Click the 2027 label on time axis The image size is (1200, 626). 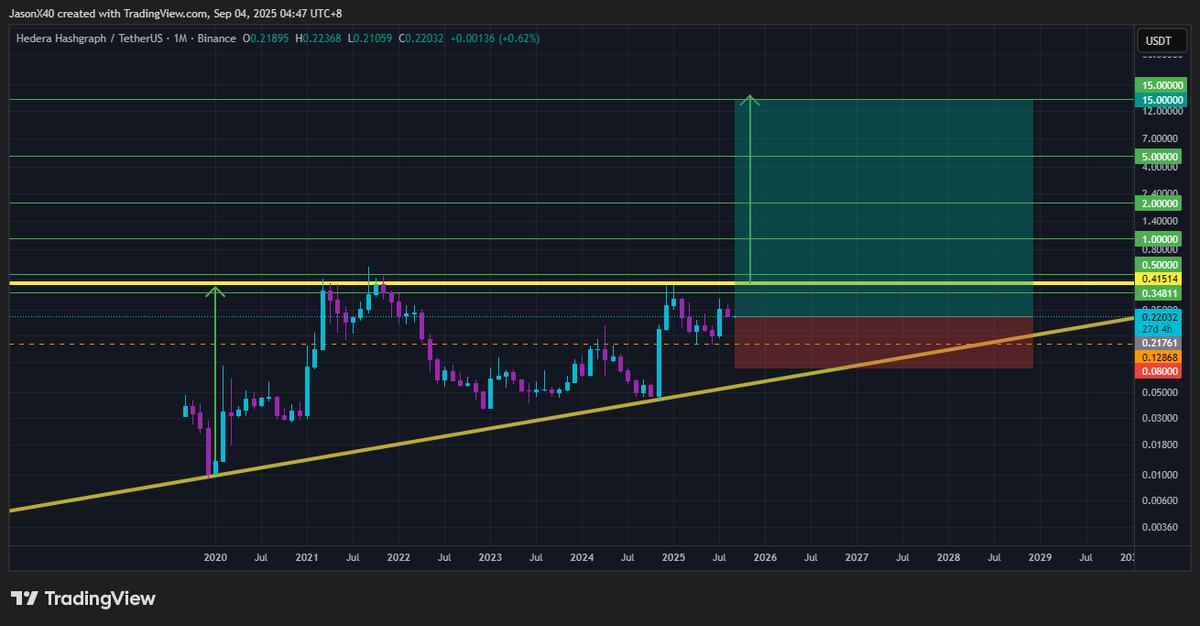tap(856, 556)
